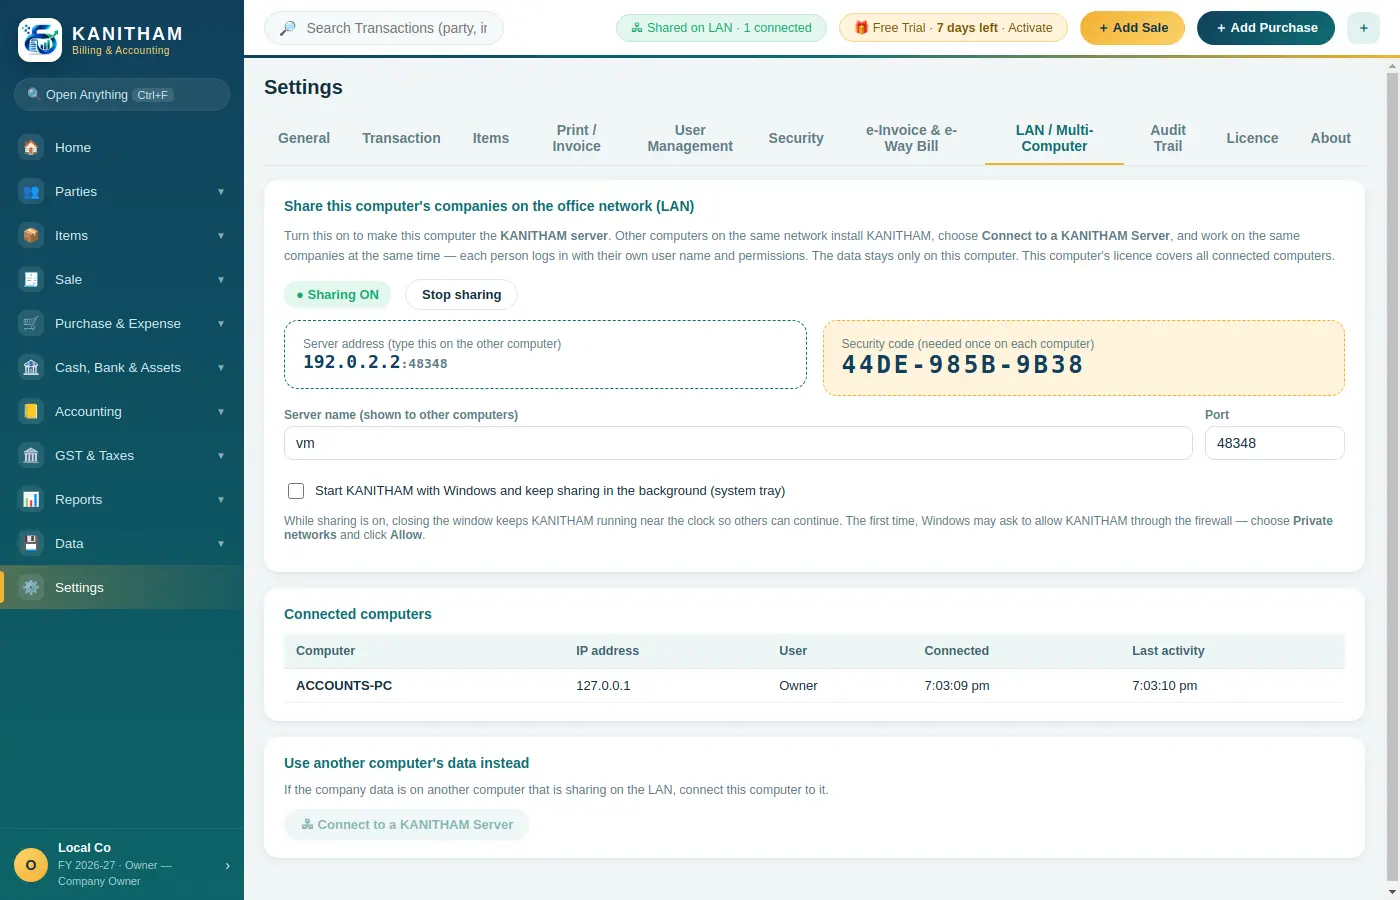
Task: Expand the Items submenu arrow in sidebar
Action: point(221,235)
